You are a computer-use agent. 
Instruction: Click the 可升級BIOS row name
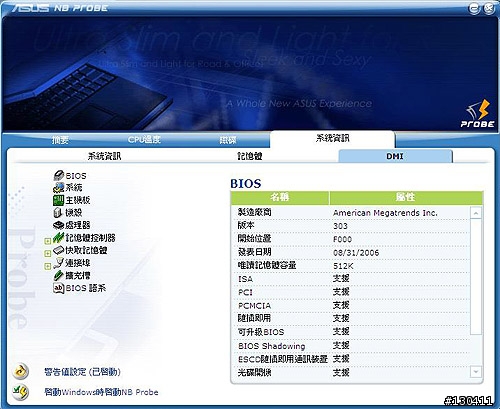[x=261, y=332]
